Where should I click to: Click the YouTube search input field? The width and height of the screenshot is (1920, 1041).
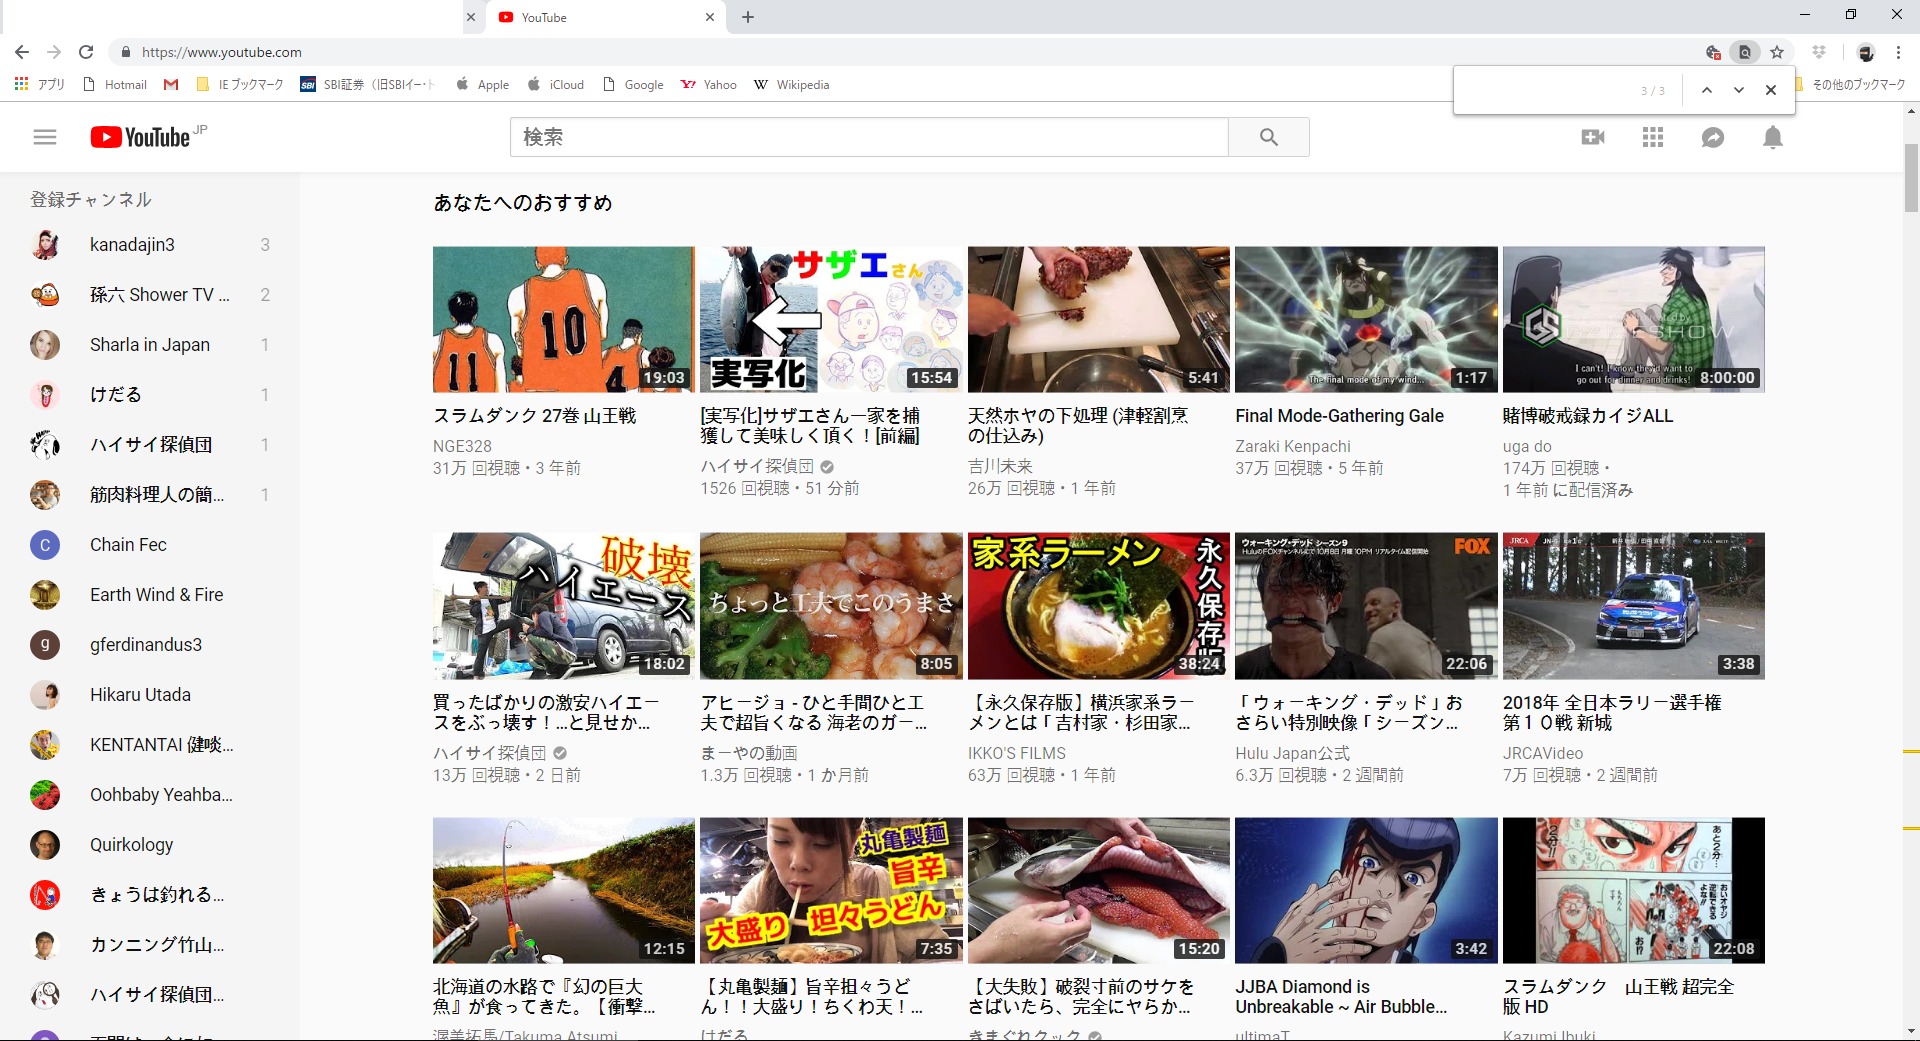tap(868, 137)
